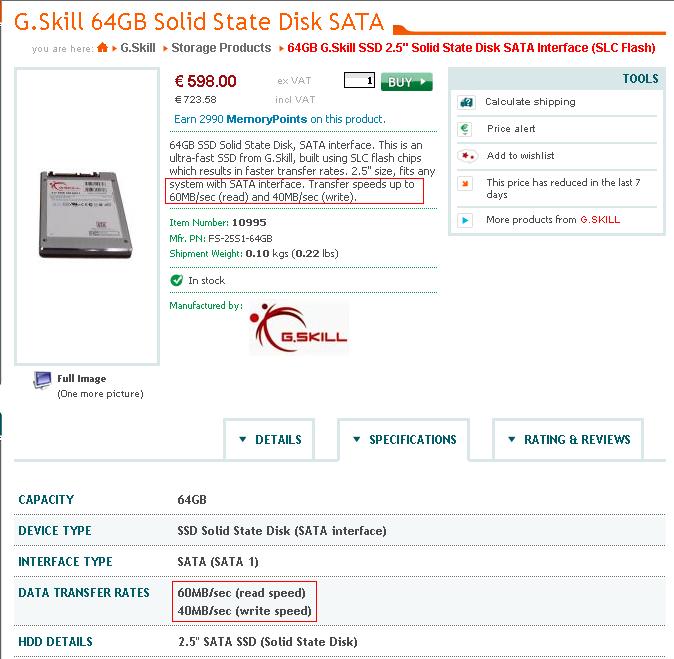Click the price reduced arrow icon

click(465, 184)
